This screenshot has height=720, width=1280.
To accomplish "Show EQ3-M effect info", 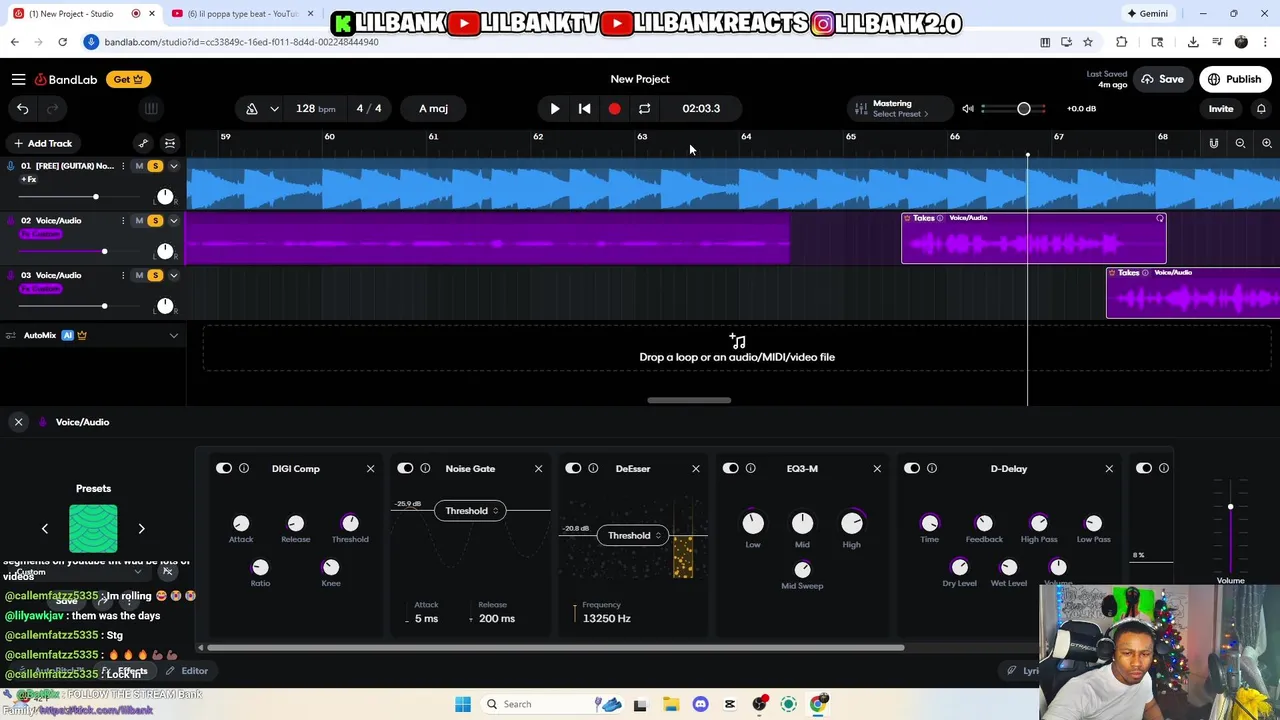I will (x=750, y=468).
